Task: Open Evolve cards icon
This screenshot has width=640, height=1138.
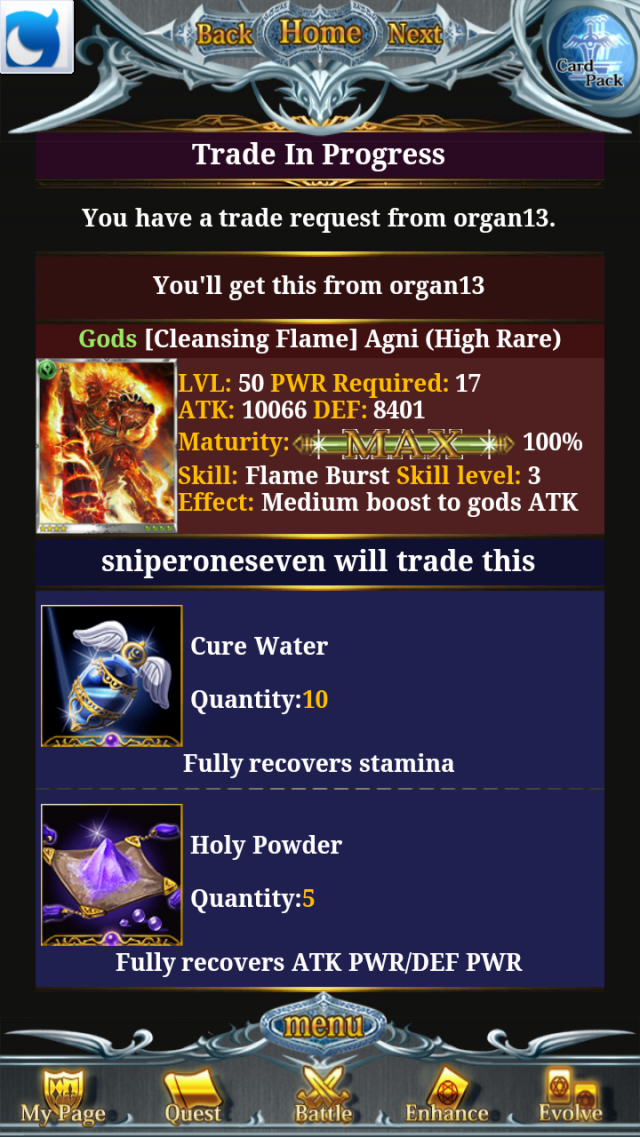Action: click(570, 1095)
